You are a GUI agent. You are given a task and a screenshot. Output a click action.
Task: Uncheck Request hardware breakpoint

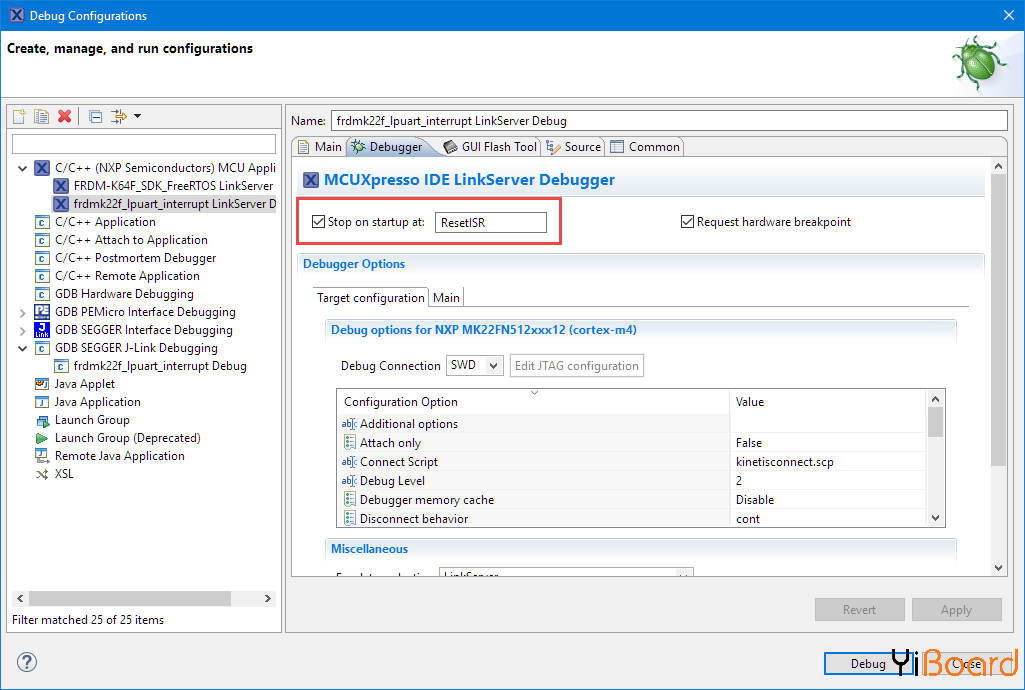click(x=687, y=222)
